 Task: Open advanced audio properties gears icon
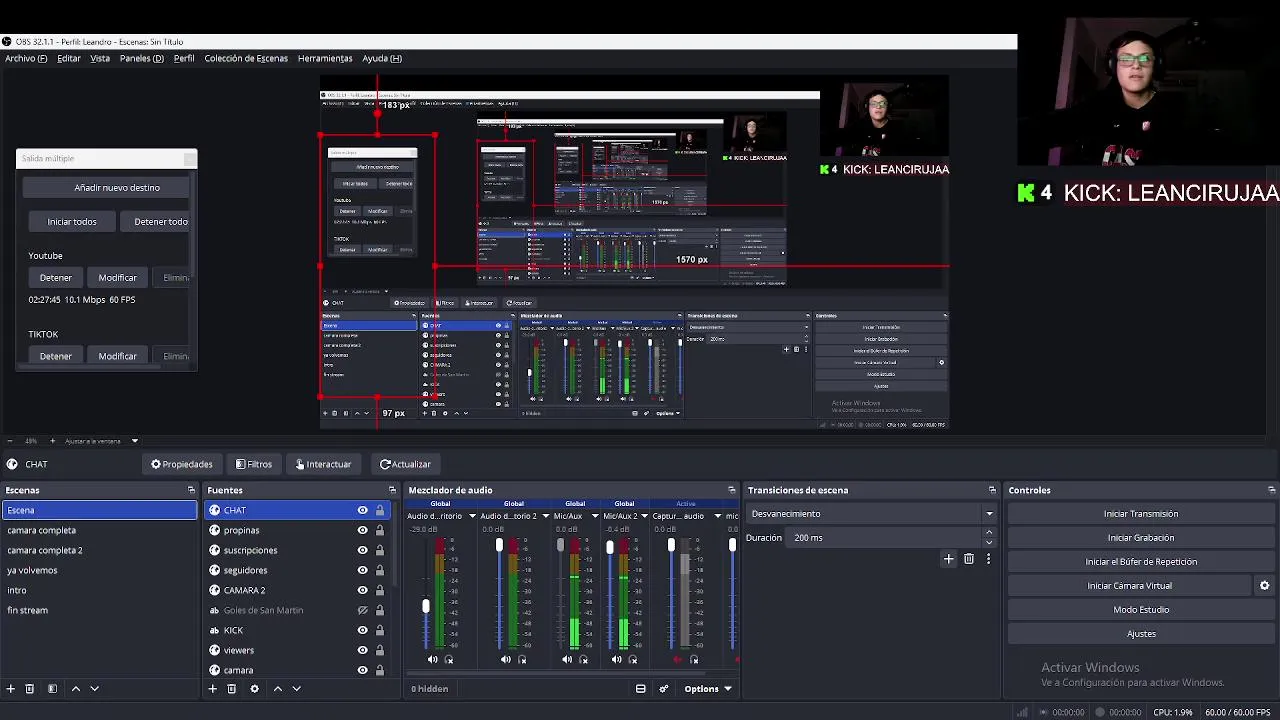664,688
